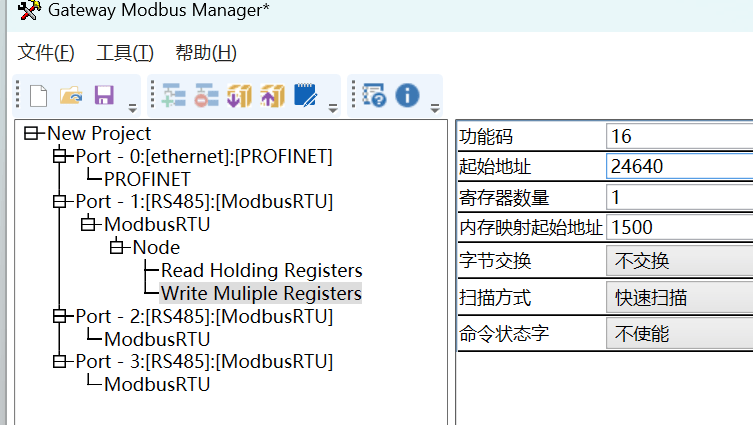Open the blue notepad edit icon
This screenshot has height=425, width=753.
(x=305, y=95)
